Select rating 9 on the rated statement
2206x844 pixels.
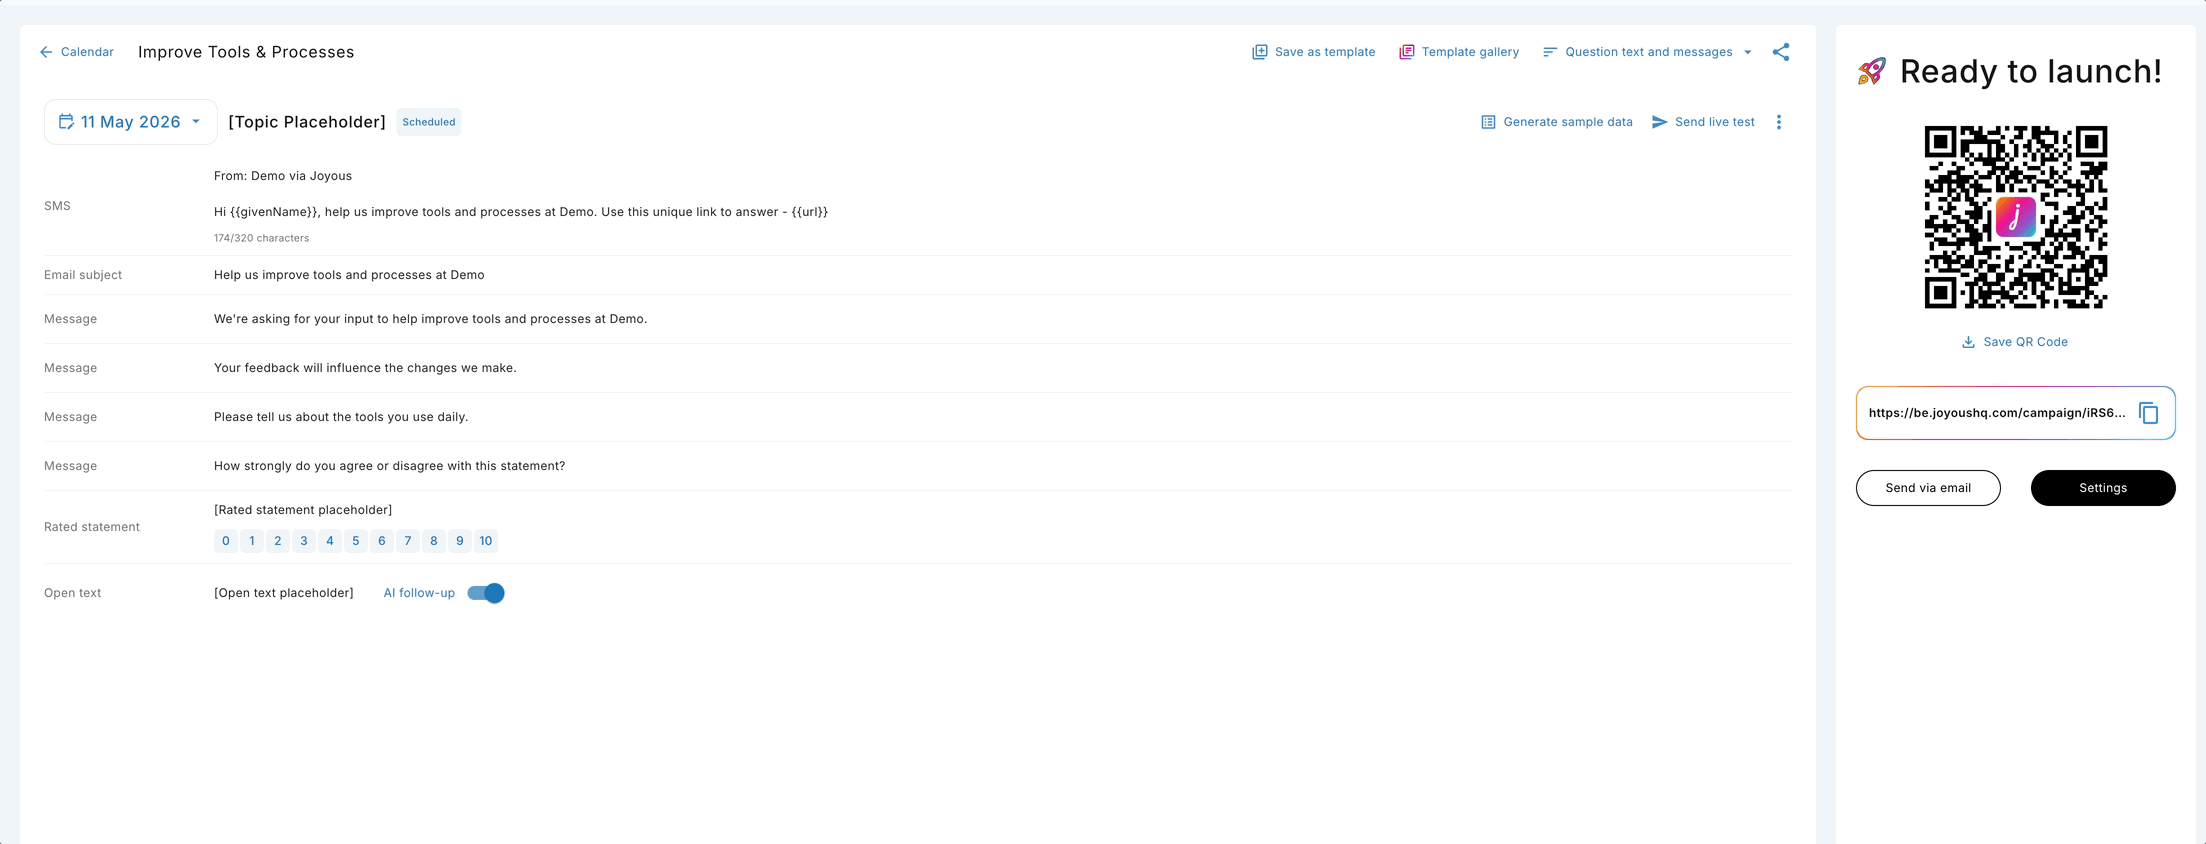tap(460, 541)
